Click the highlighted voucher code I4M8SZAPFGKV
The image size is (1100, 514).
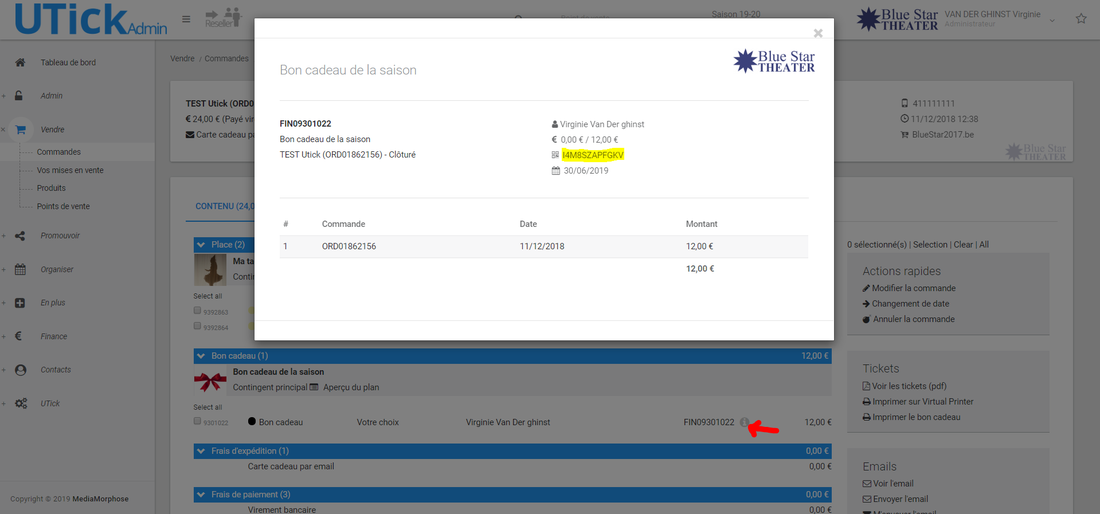pos(593,155)
